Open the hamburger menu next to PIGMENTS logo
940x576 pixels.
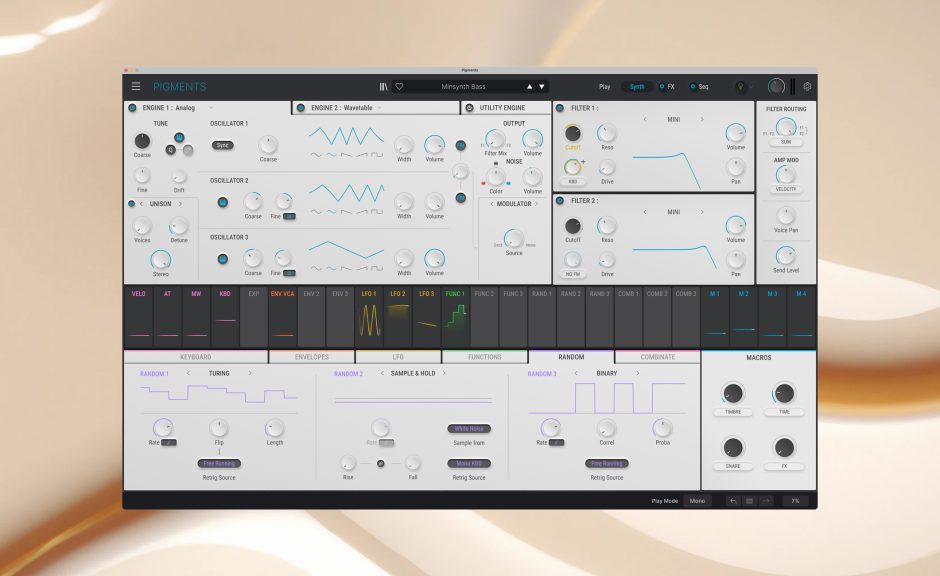pos(137,86)
